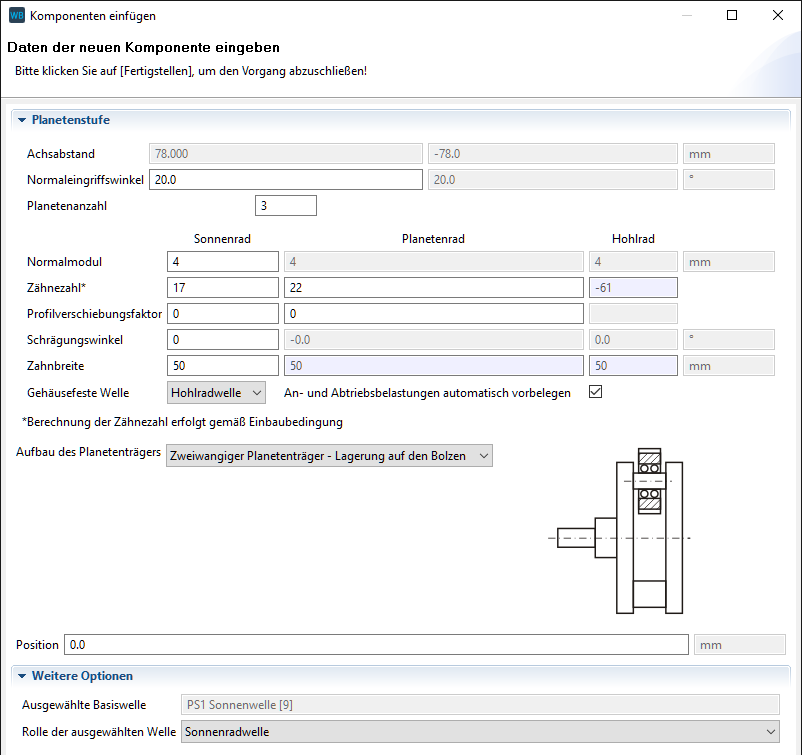Click Planetenrad Zähnezahl field with 22

433,288
